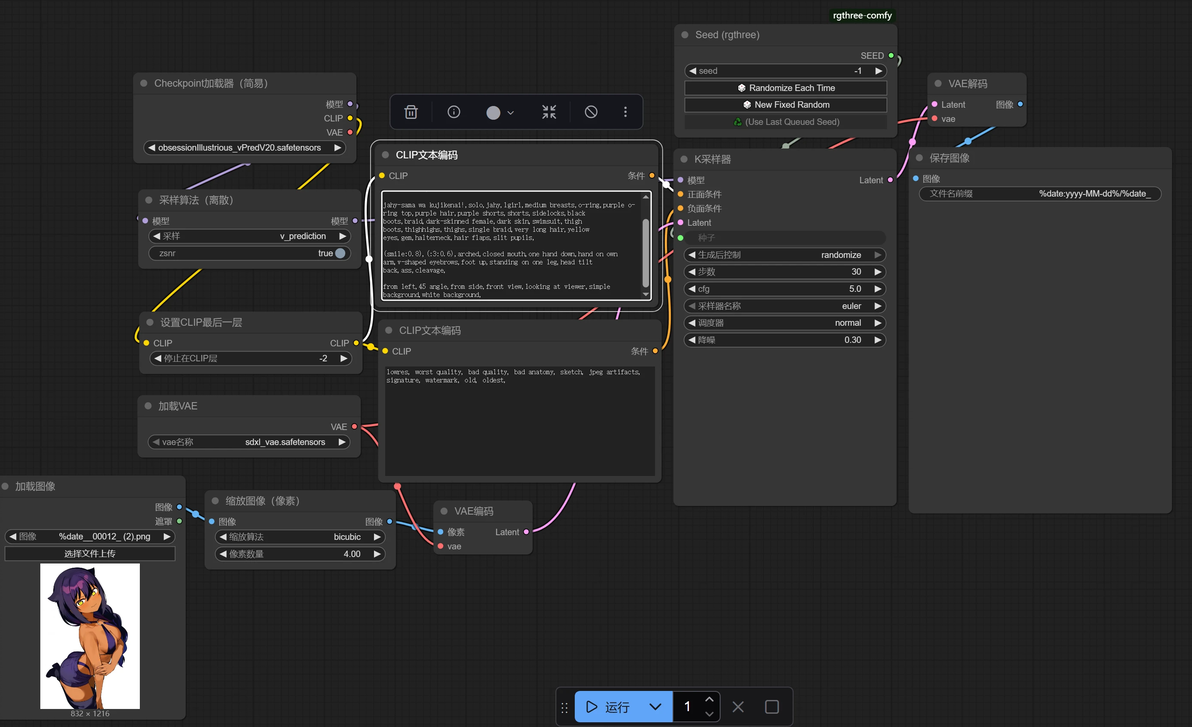Open node info with the circled-i icon
The height and width of the screenshot is (727, 1192).
coord(454,112)
